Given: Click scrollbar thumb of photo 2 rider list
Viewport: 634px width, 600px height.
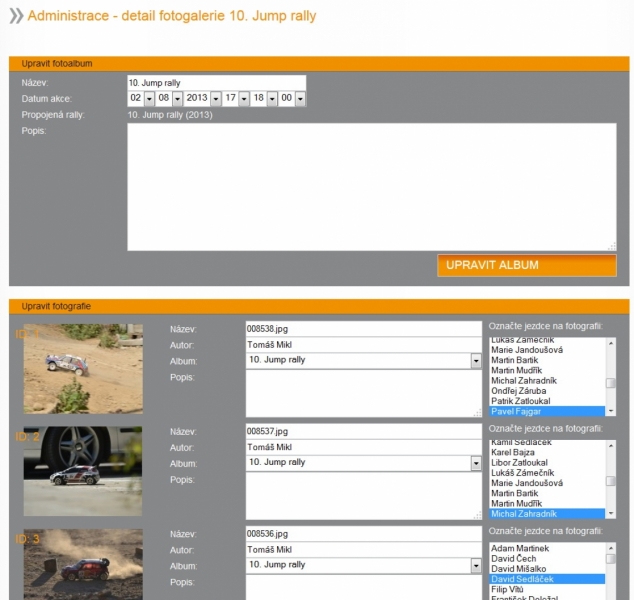Looking at the screenshot, I should (x=611, y=481).
